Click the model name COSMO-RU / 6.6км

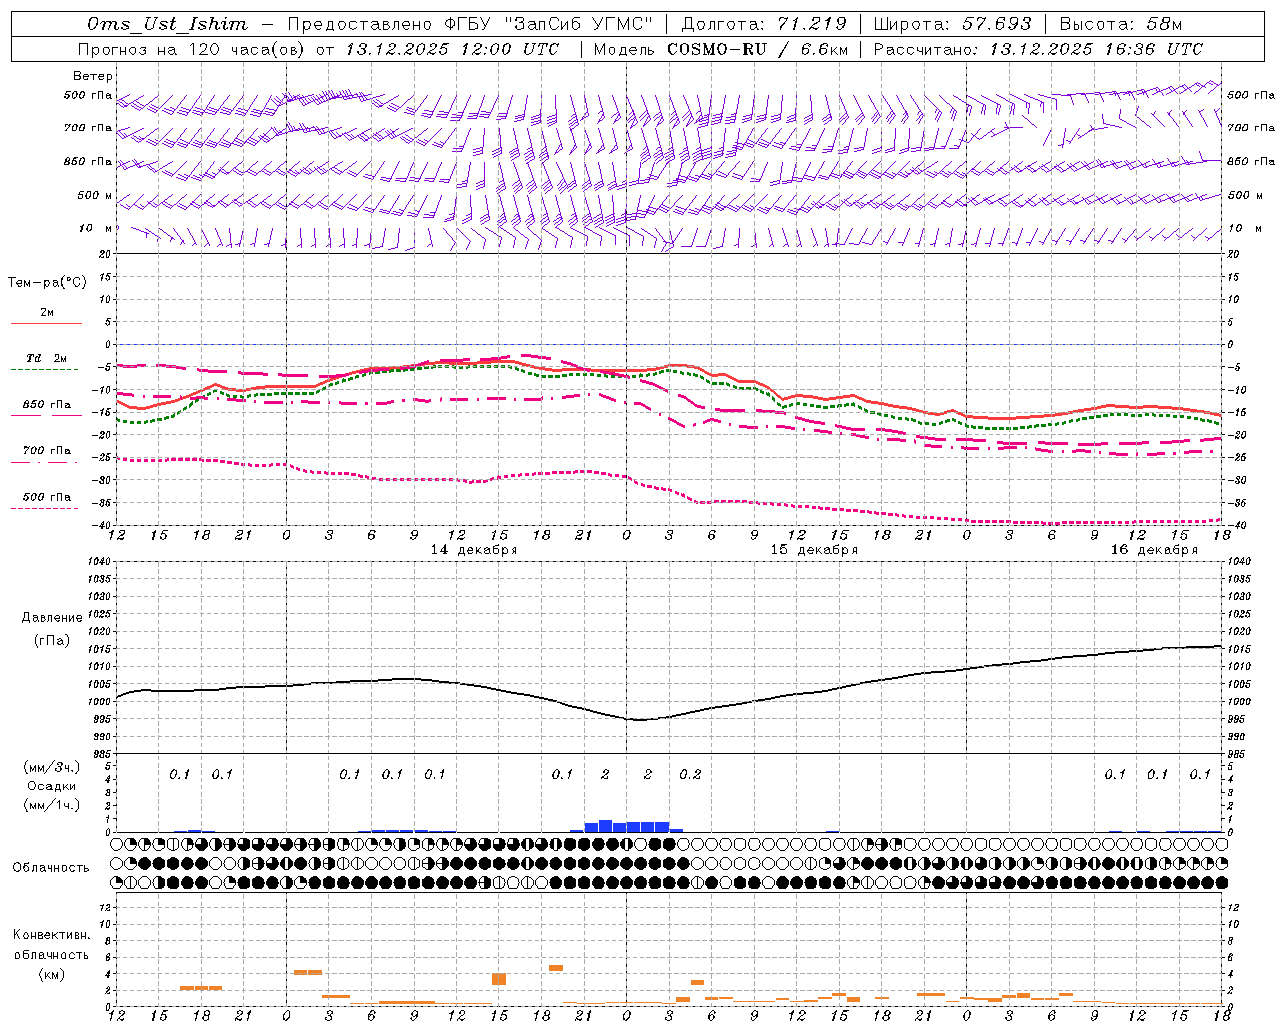click(x=757, y=49)
